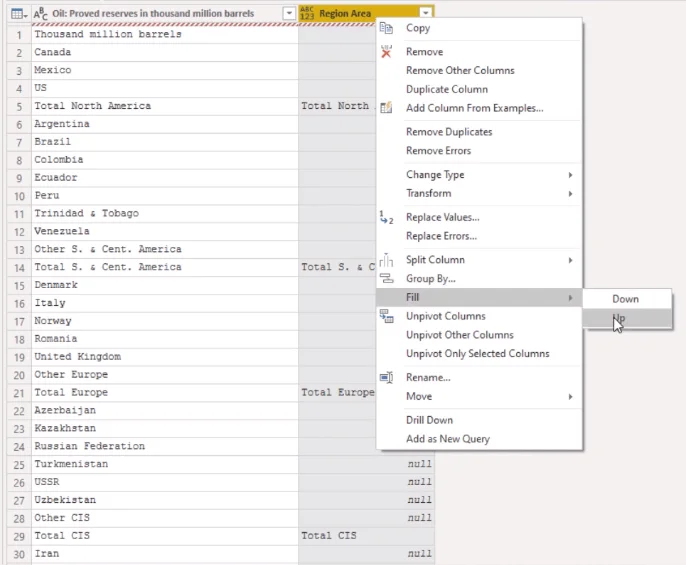Click the Add Column From Examples icon
686x565 pixels.
point(386,108)
